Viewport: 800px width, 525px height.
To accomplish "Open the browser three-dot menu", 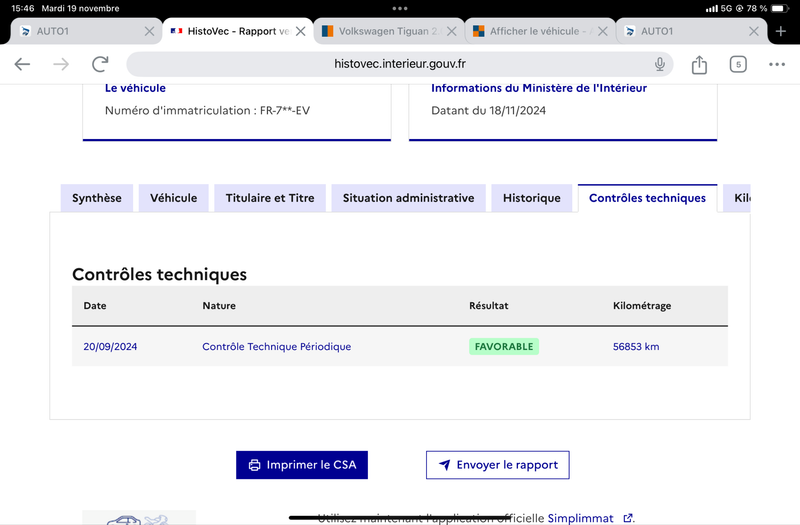I will [777, 64].
